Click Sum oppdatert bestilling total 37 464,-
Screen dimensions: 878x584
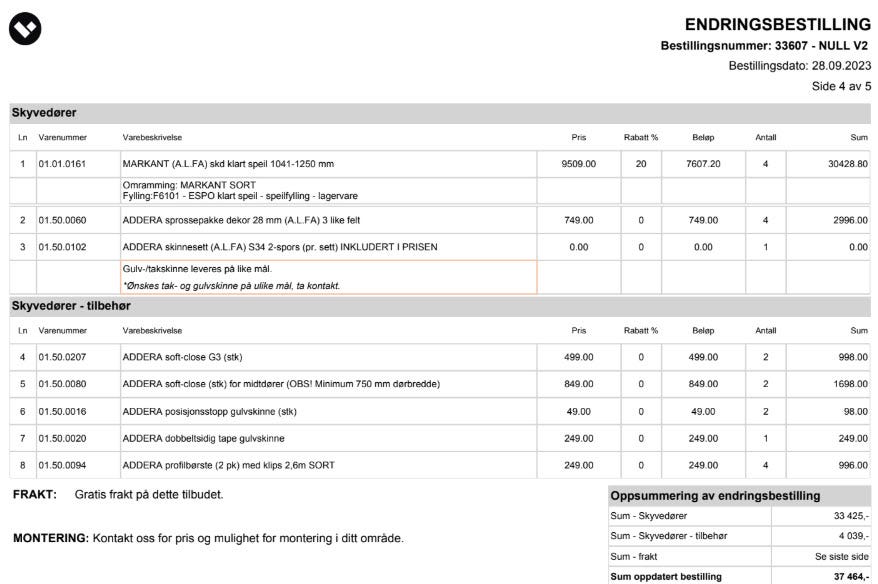[x=851, y=577]
